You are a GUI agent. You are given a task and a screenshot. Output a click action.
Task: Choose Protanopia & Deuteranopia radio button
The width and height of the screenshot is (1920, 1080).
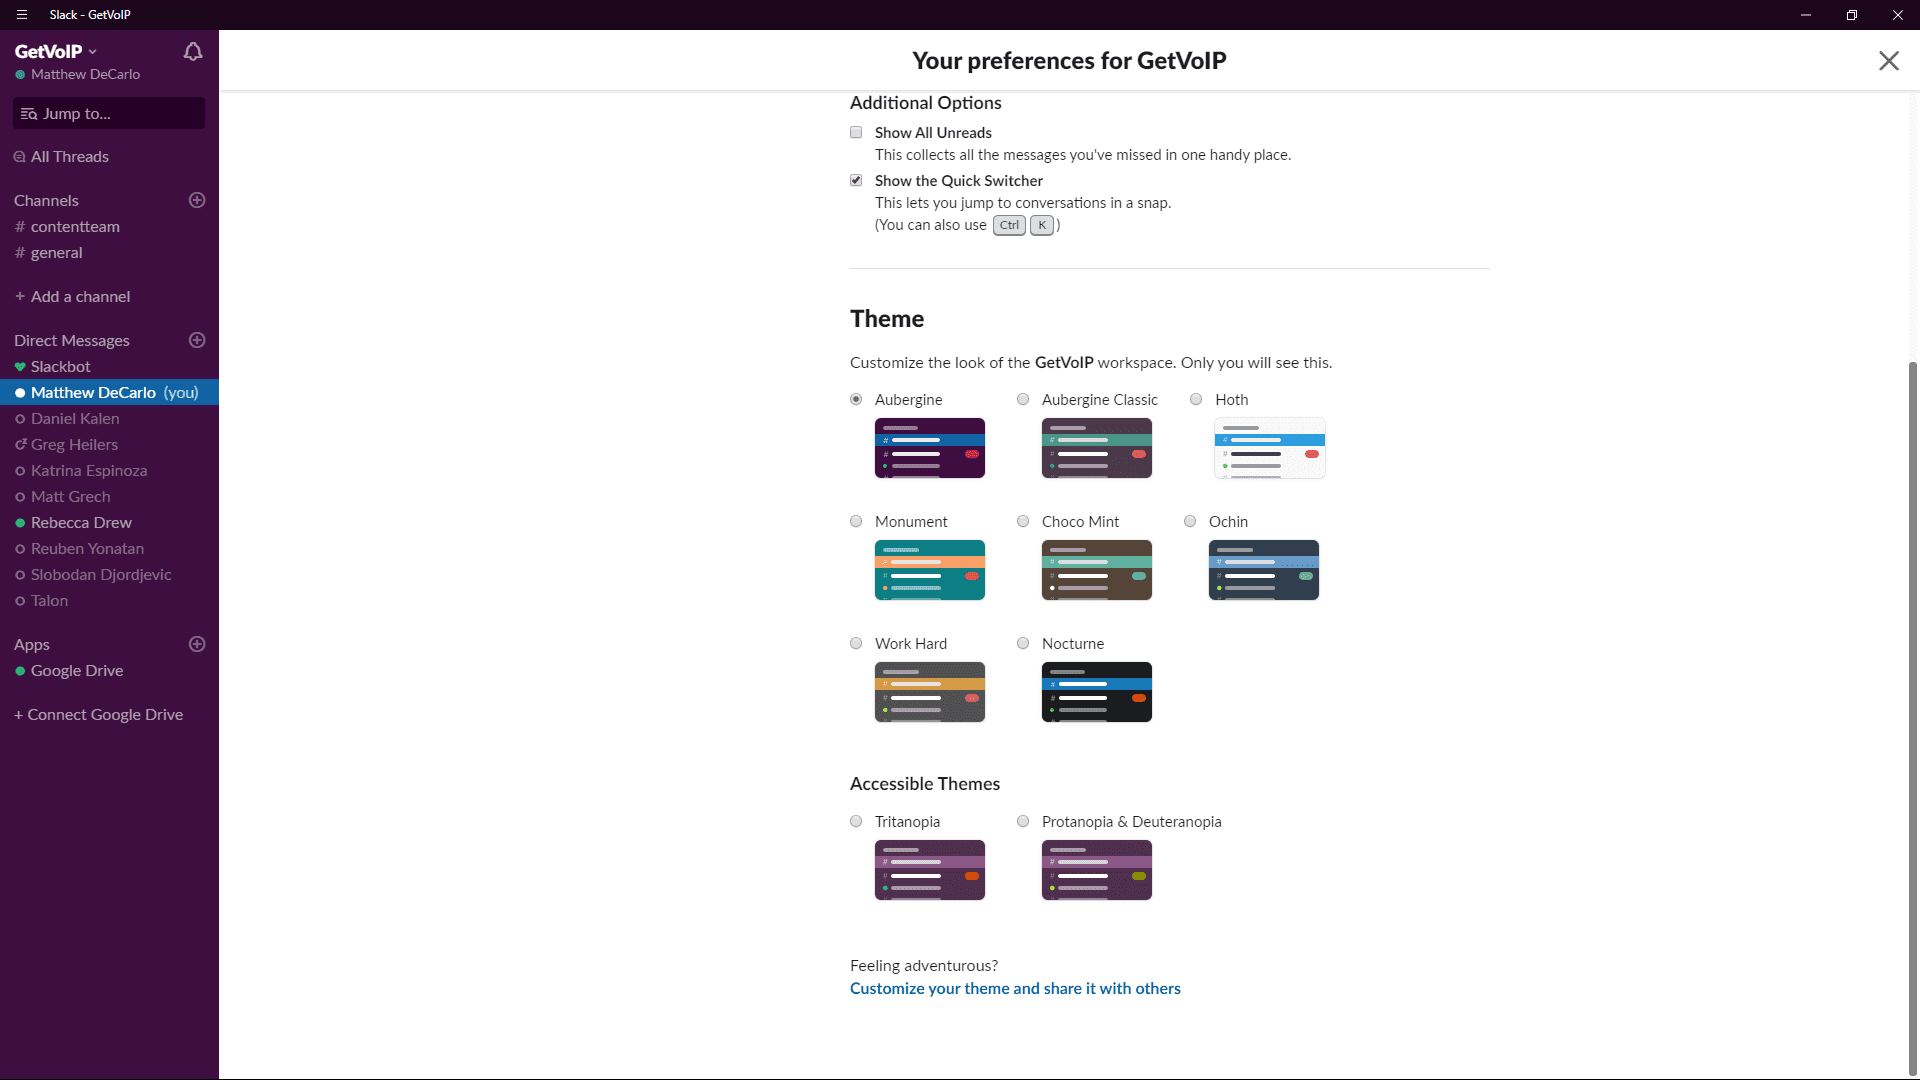click(x=1023, y=821)
